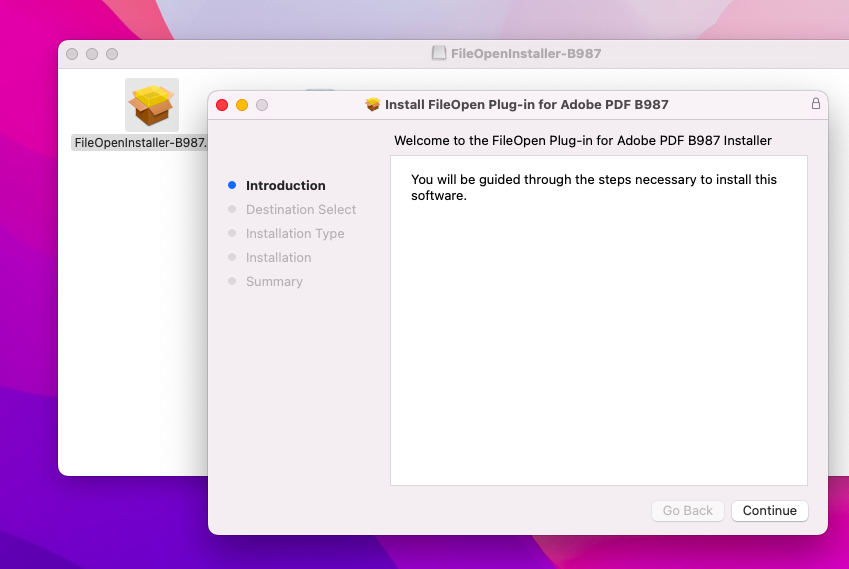Image resolution: width=849 pixels, height=569 pixels.
Task: Close the installer window with red button
Action: [x=222, y=105]
